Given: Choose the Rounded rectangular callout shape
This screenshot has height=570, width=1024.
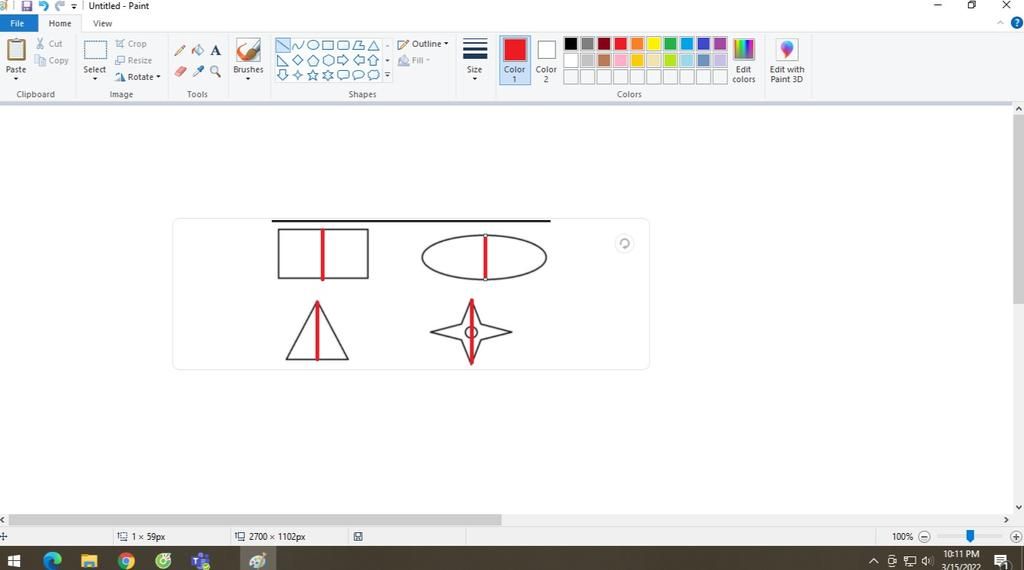Looking at the screenshot, I should tap(343, 75).
